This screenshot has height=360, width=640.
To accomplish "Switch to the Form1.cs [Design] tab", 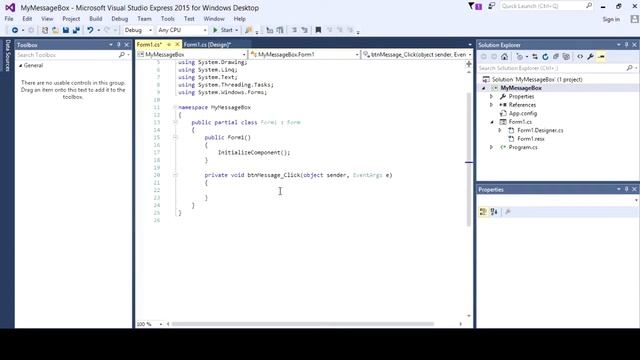I will [207, 44].
